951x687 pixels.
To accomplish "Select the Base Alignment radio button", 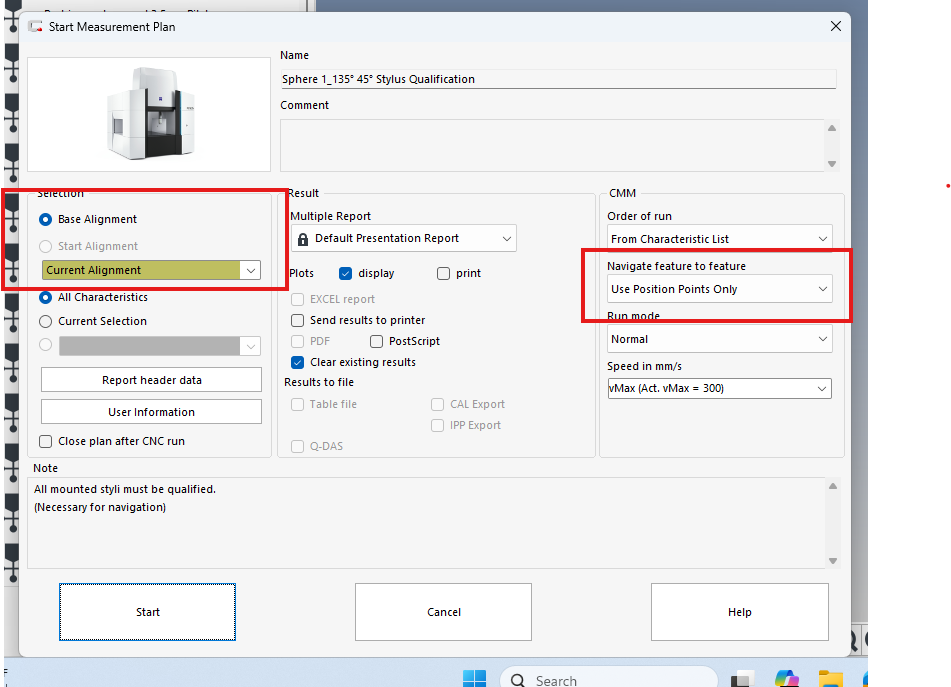I will tap(46, 219).
